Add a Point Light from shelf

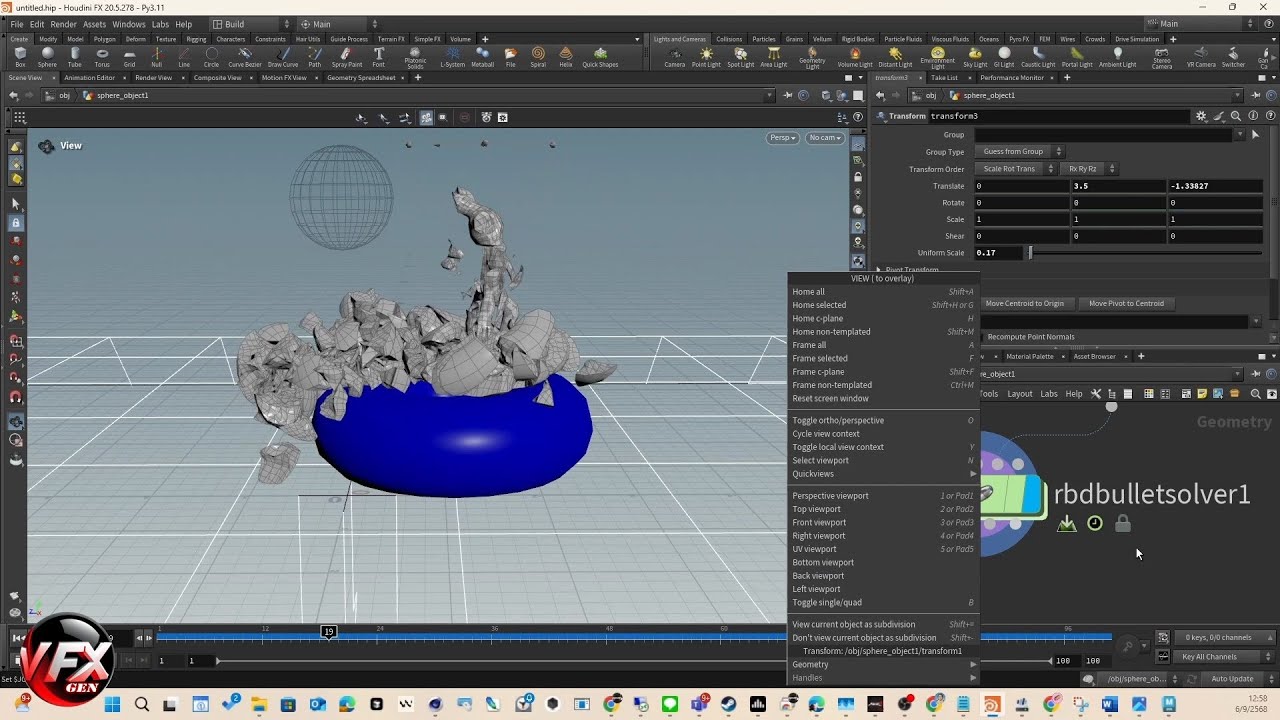[706, 57]
